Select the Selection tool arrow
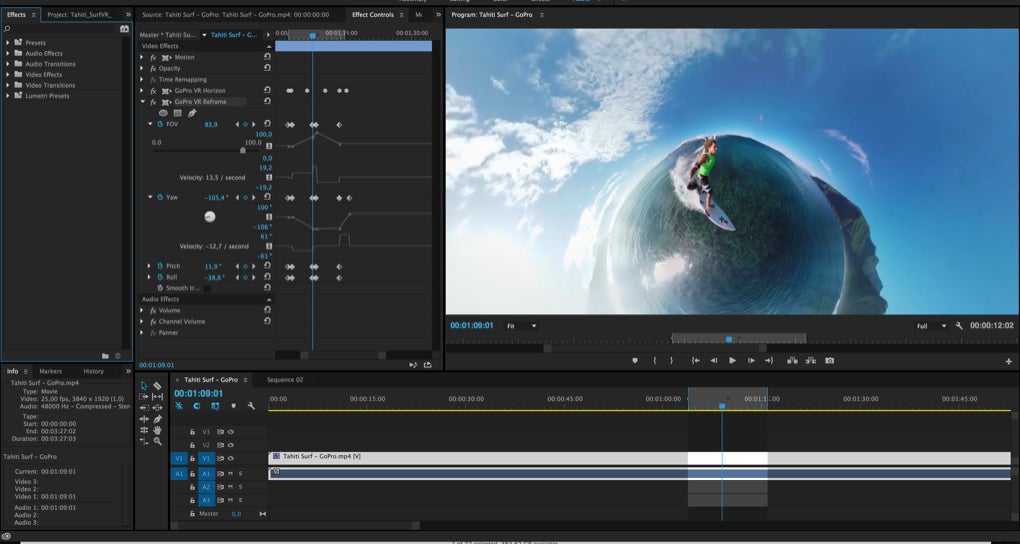 click(144, 386)
